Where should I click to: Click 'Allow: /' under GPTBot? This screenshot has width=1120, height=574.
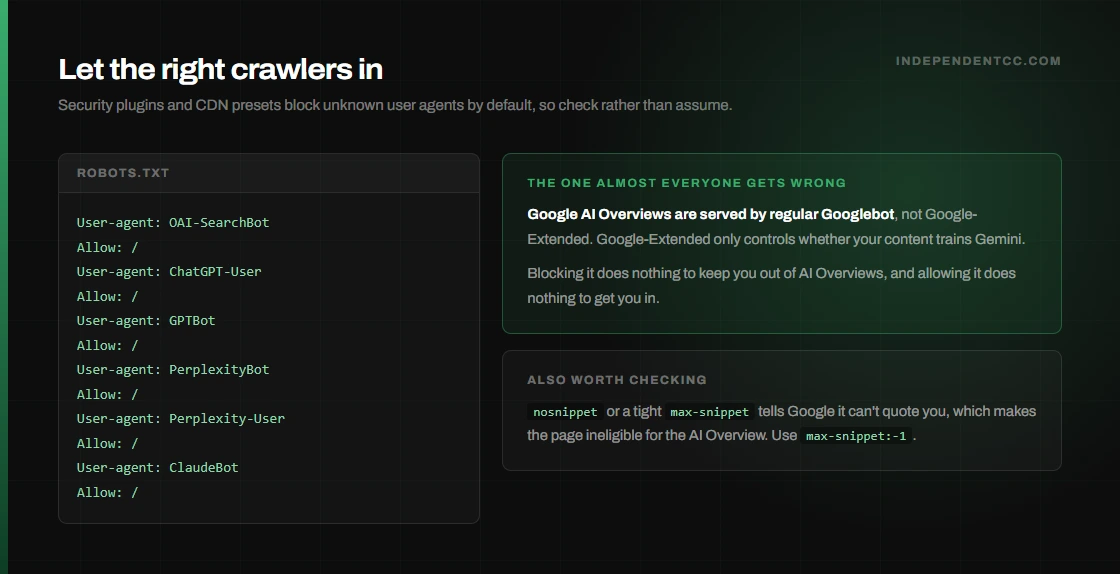pos(107,346)
